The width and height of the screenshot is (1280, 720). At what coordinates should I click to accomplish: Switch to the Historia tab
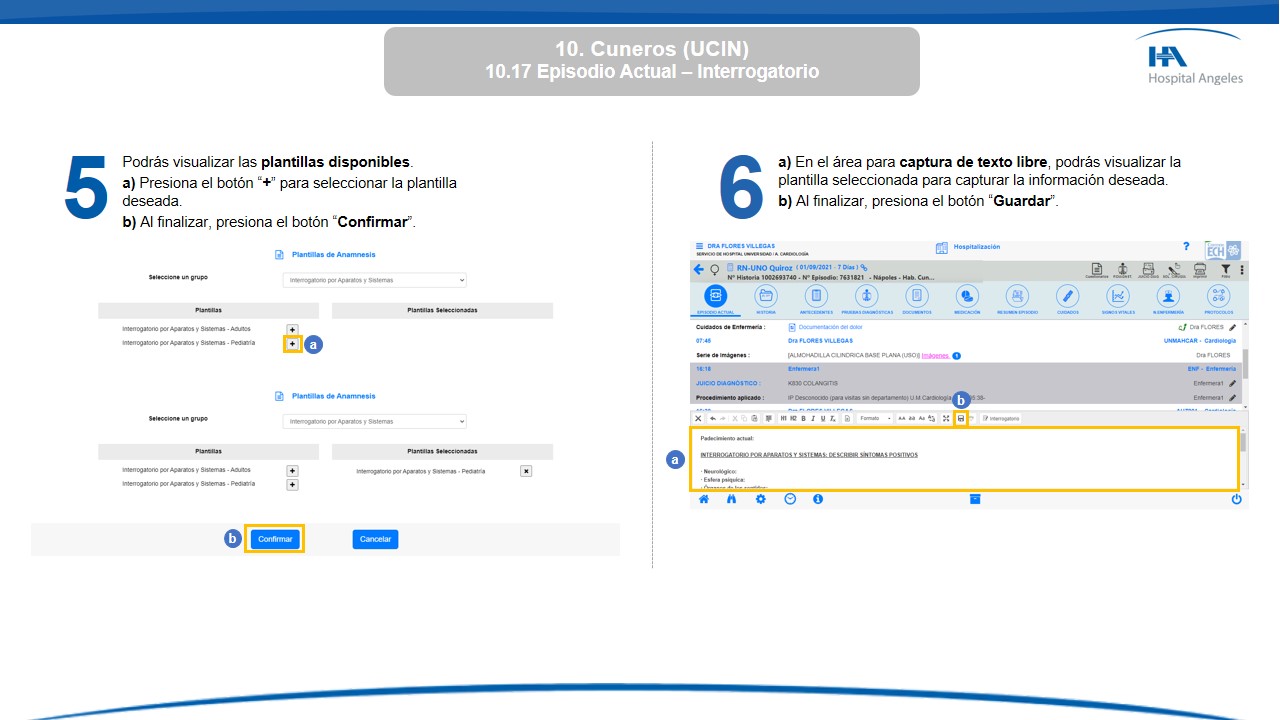[766, 296]
